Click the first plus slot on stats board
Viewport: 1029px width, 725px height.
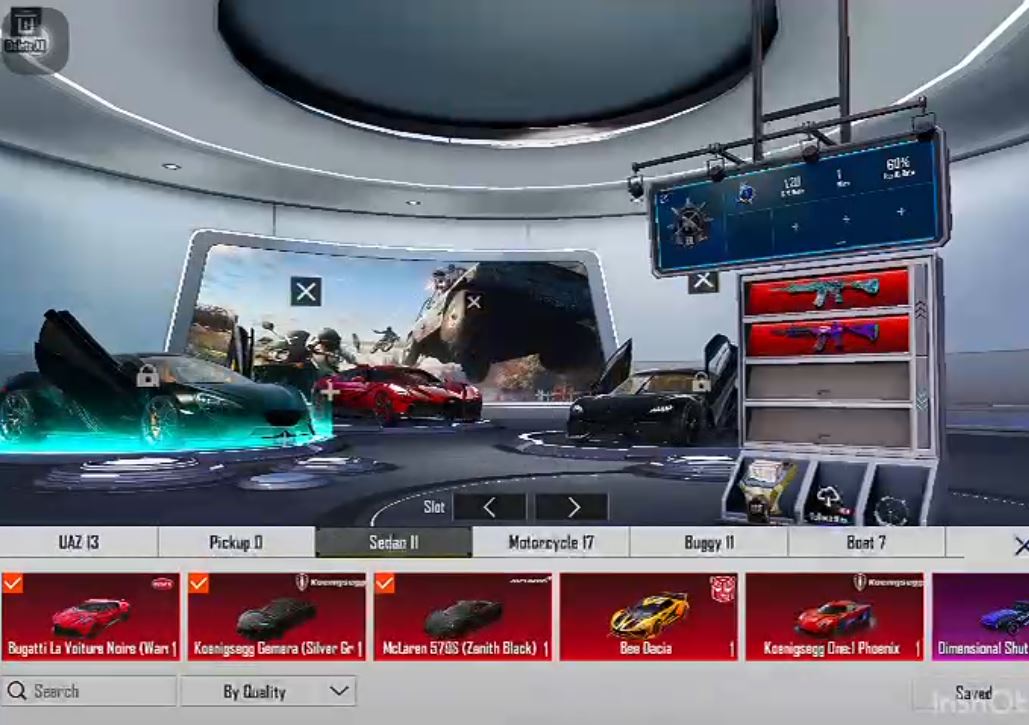pyautogui.click(x=795, y=227)
